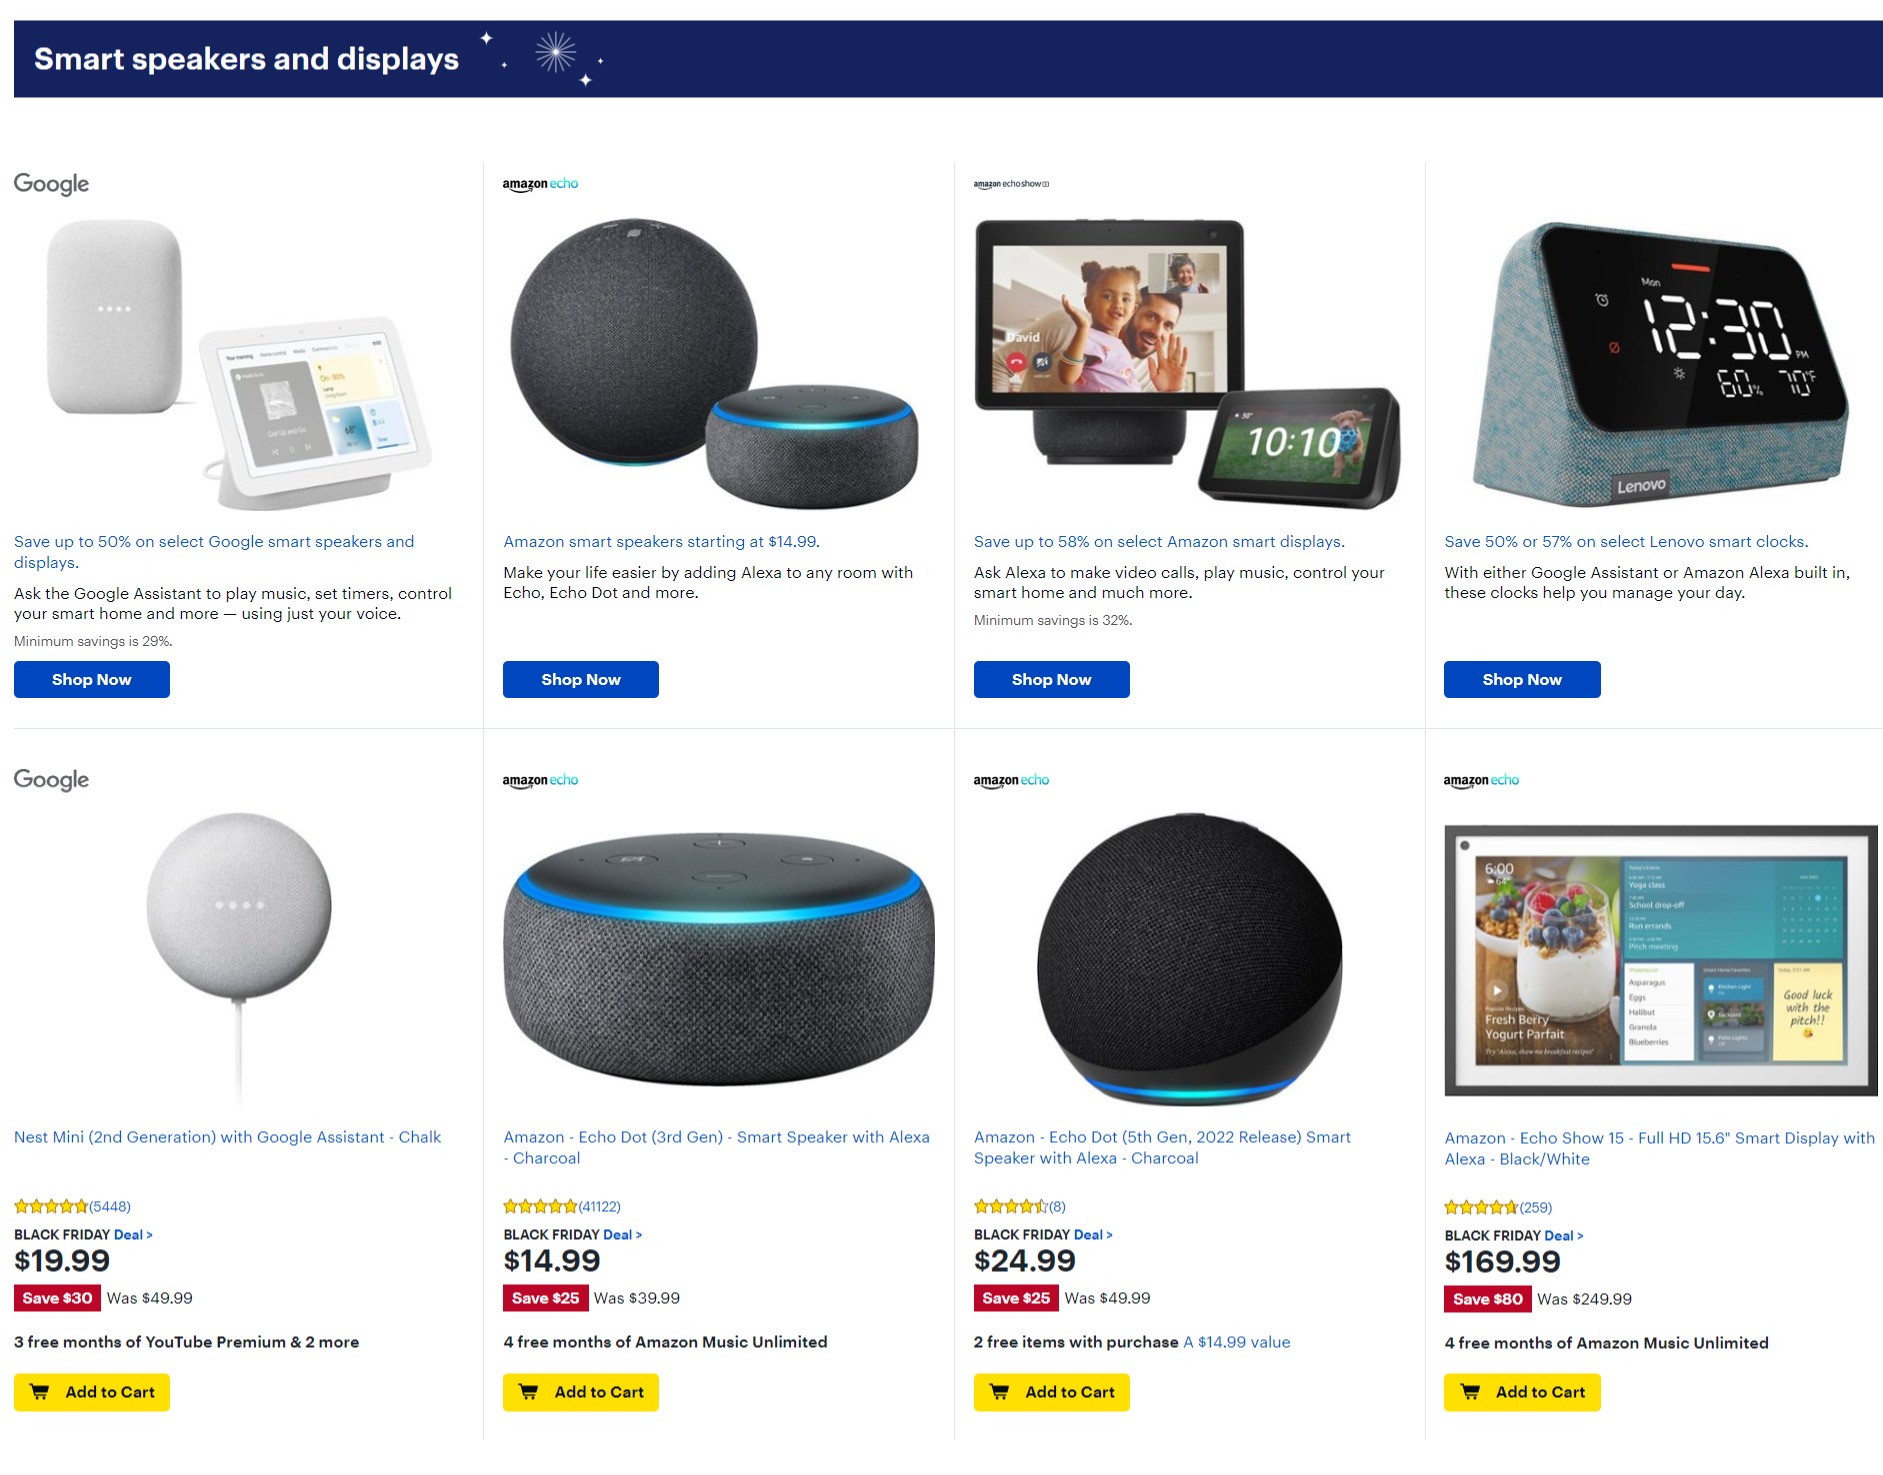Shop Now for Google smart speakers
Viewport: 1883px width, 1475px height.
pos(92,680)
